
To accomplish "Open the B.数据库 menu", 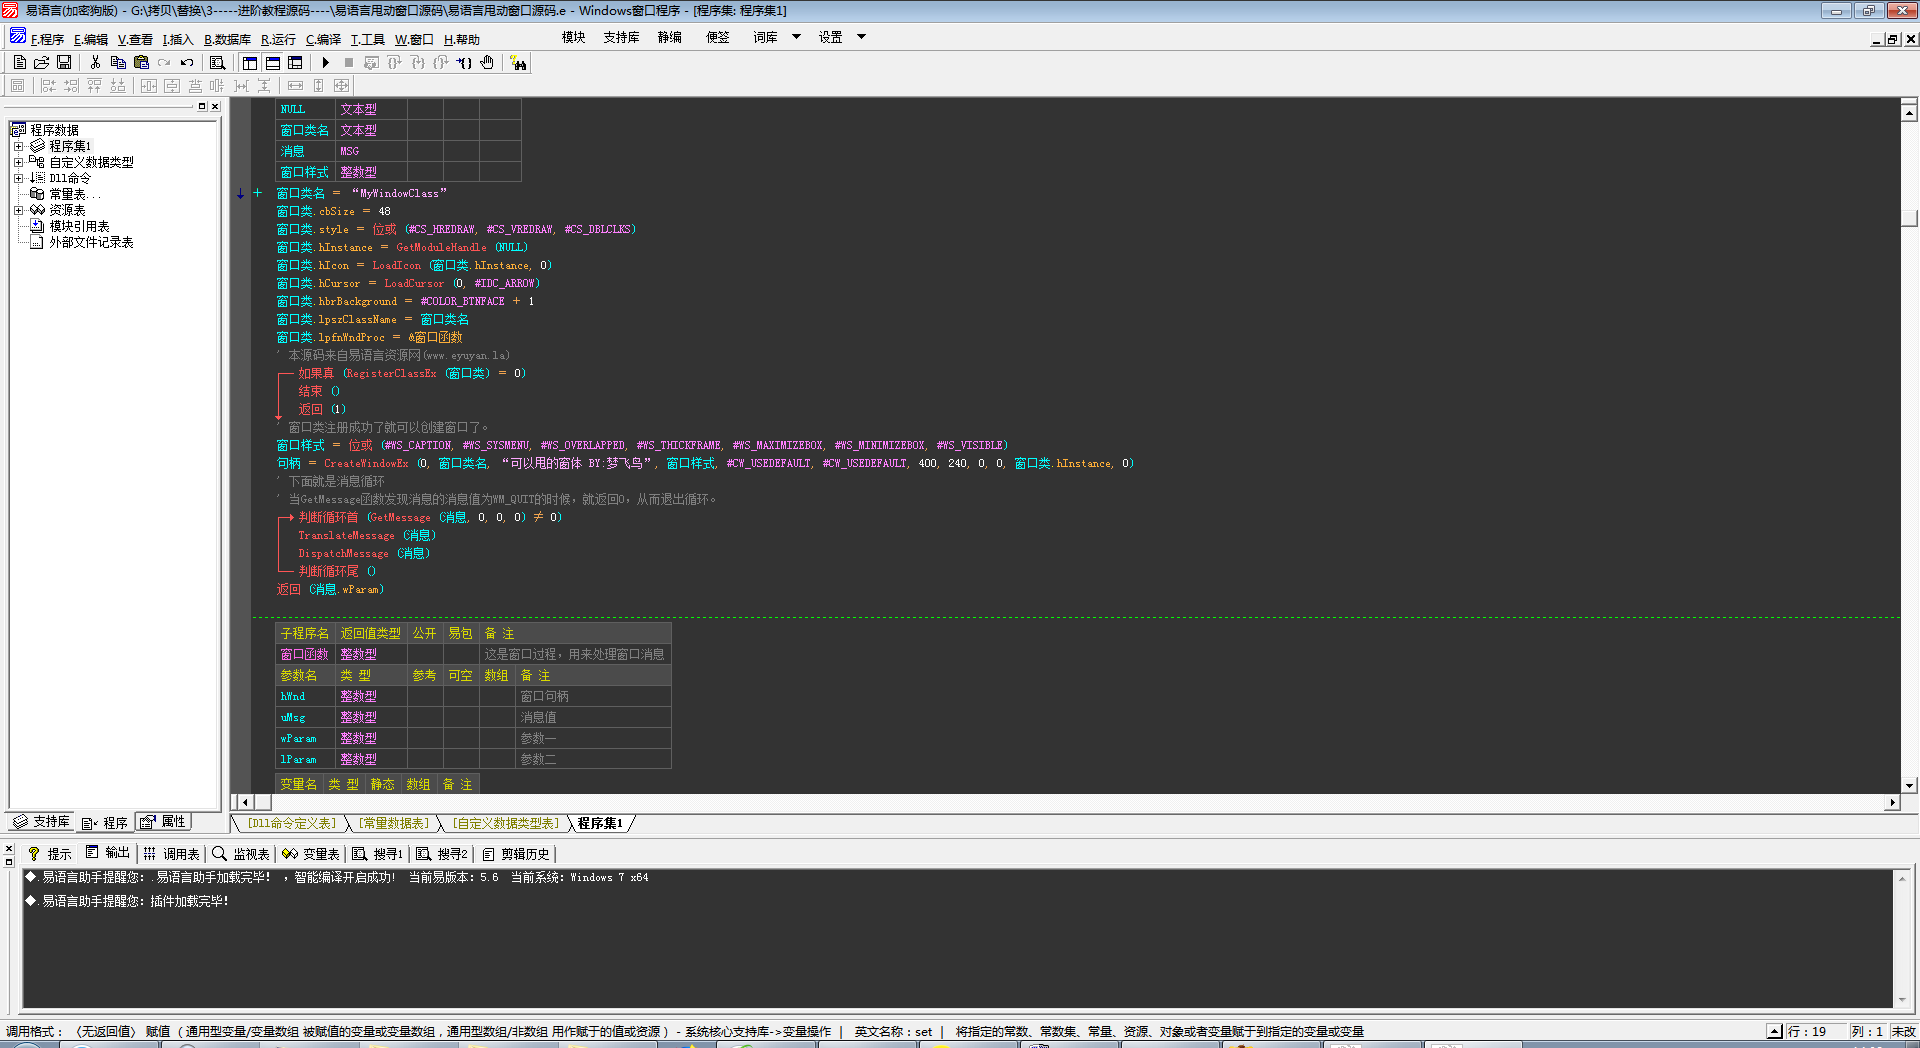I will 227,40.
